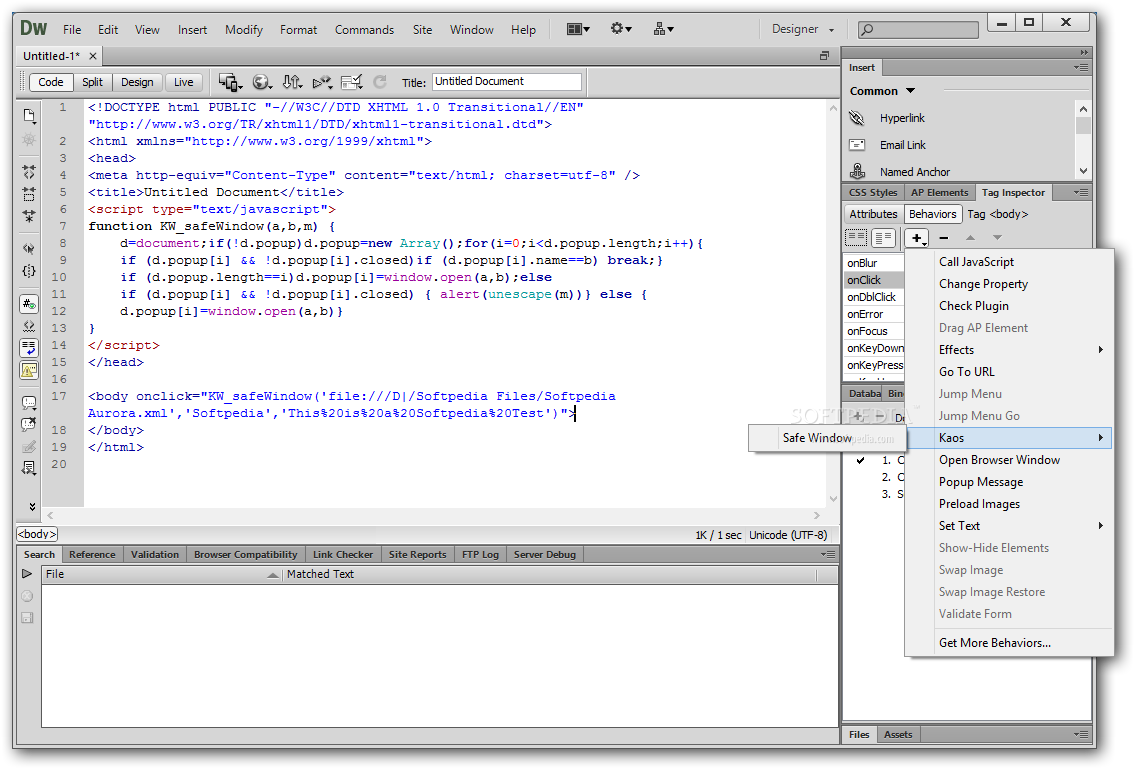Click the plus Add Behavior button

[x=917, y=238]
